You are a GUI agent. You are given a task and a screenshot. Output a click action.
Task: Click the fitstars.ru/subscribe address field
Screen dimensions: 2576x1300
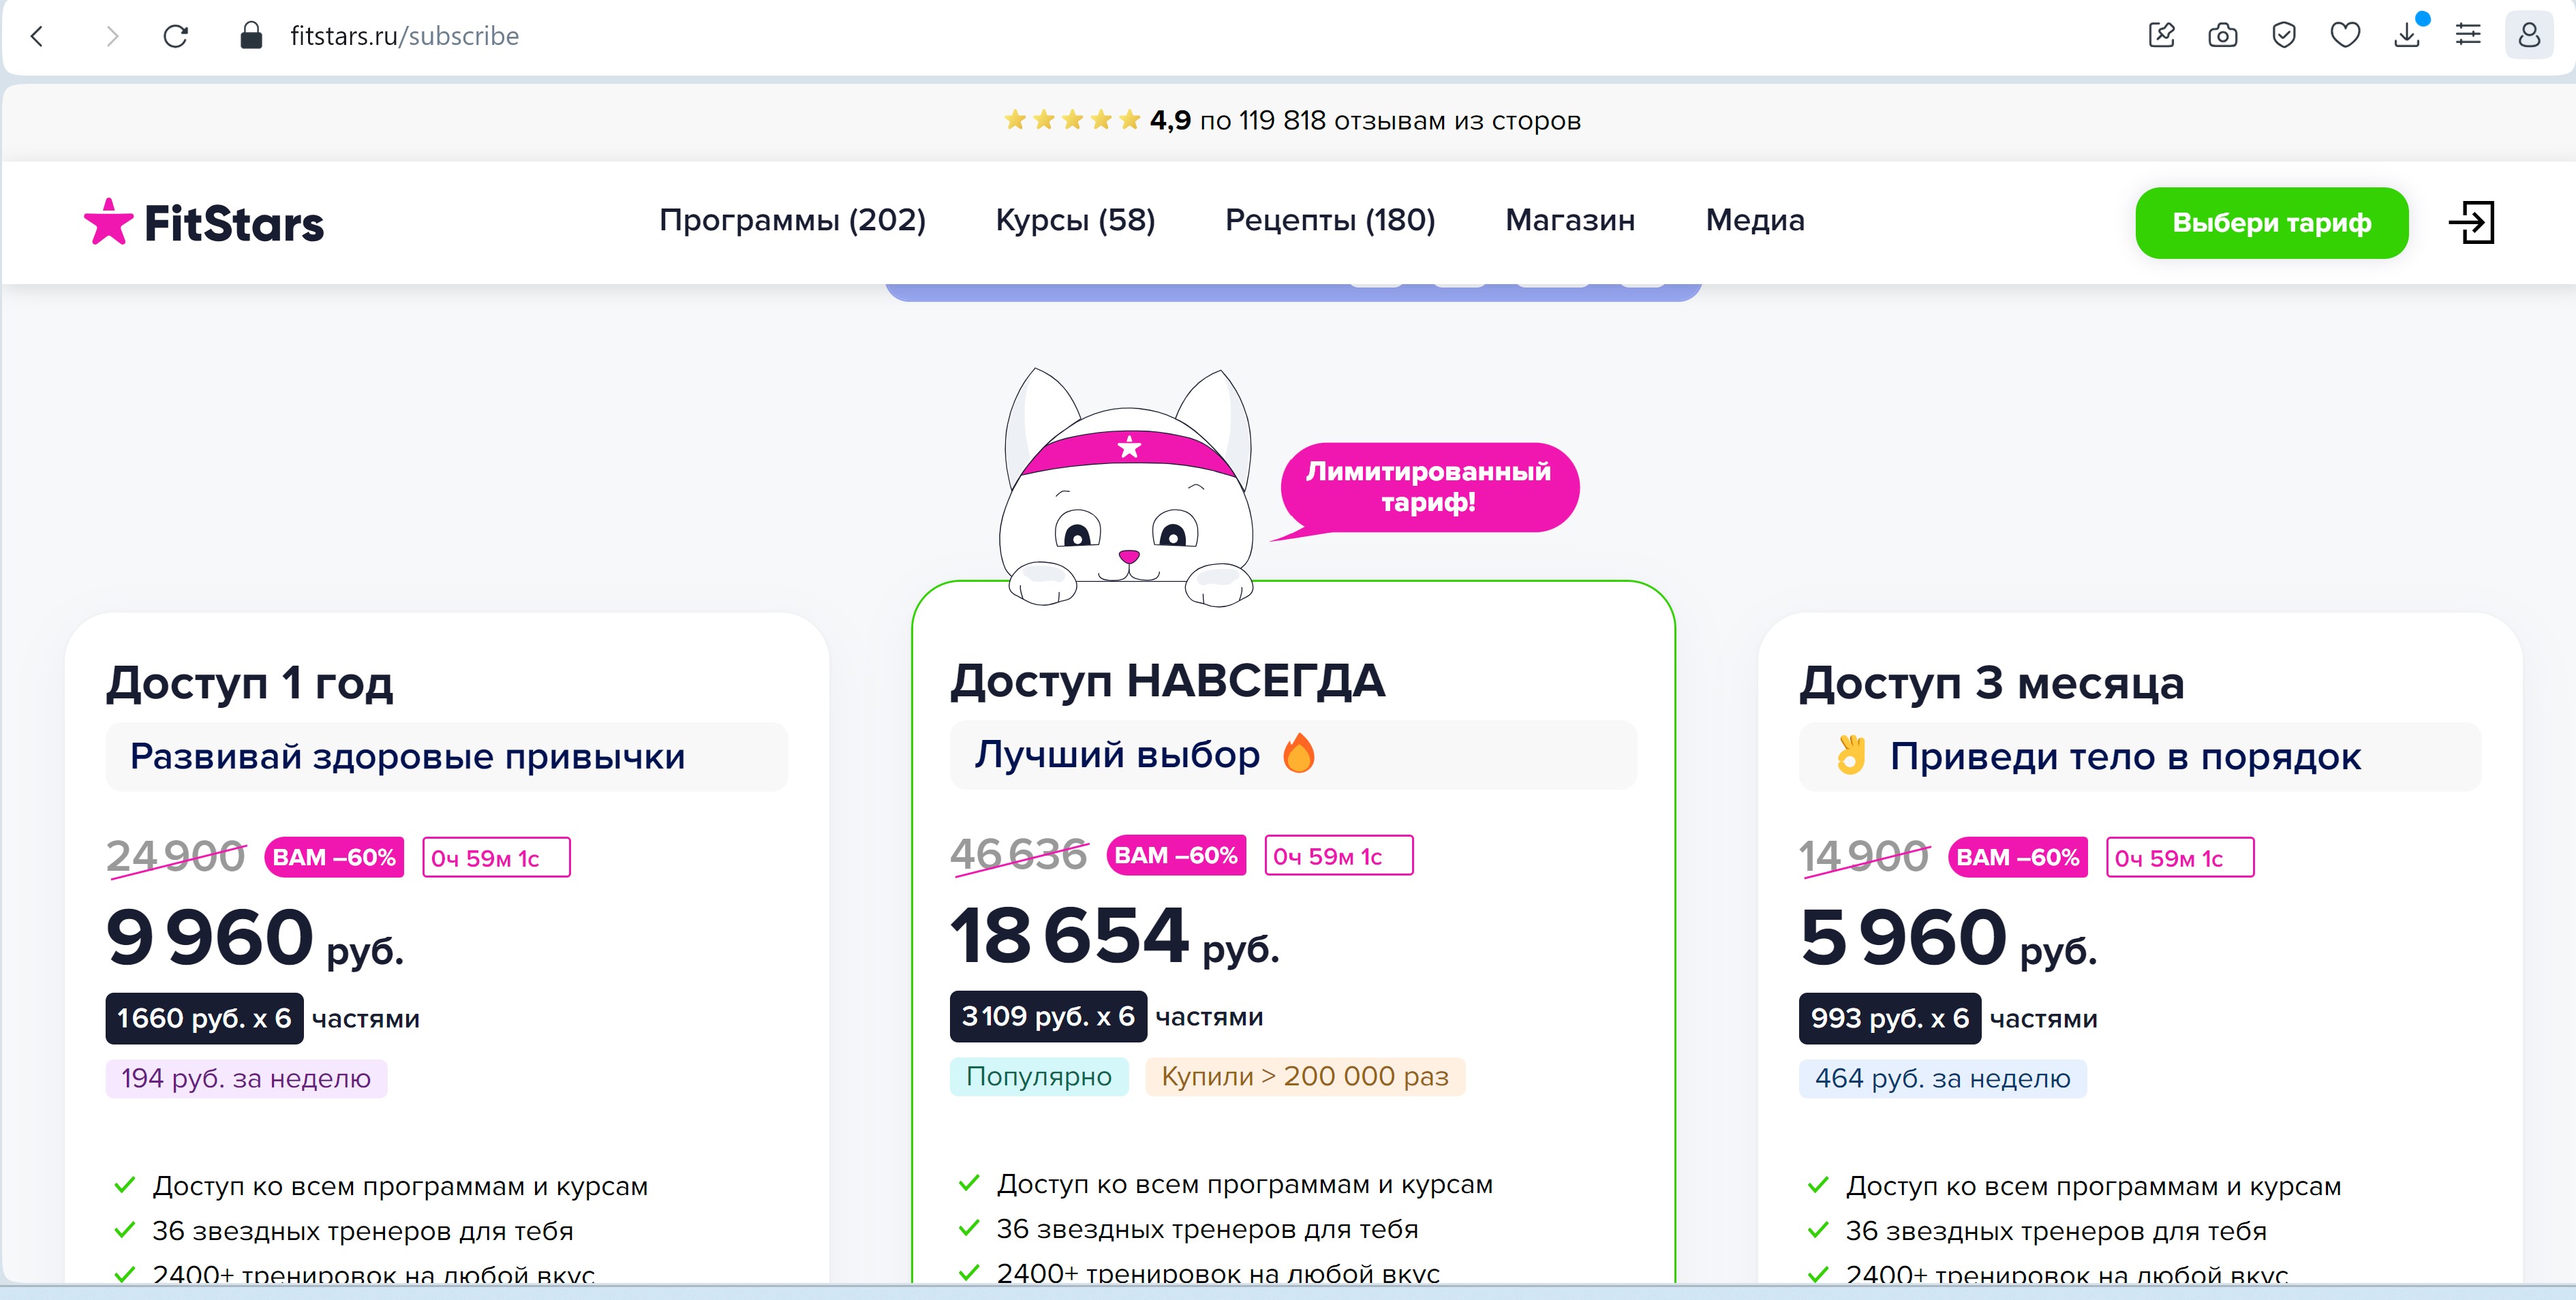404,37
